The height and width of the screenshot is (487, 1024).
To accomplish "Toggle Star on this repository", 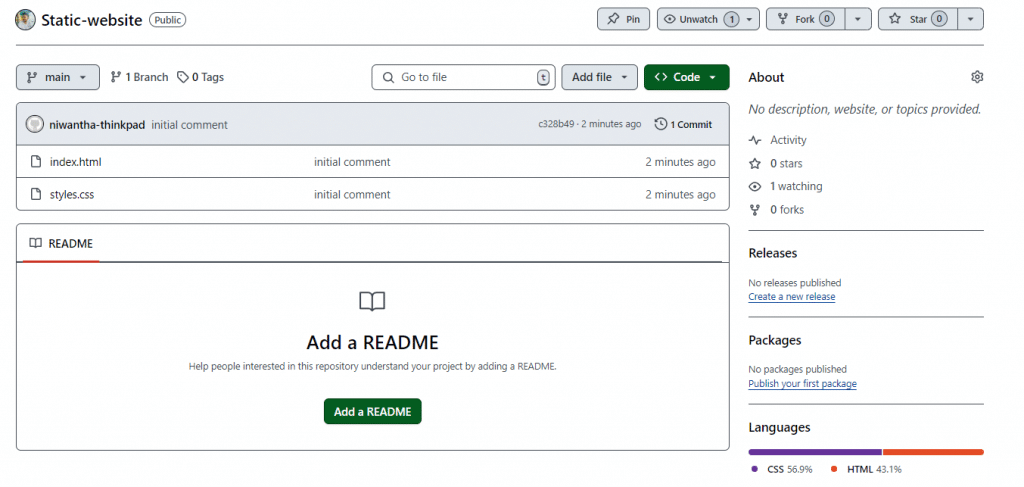I will click(917, 19).
